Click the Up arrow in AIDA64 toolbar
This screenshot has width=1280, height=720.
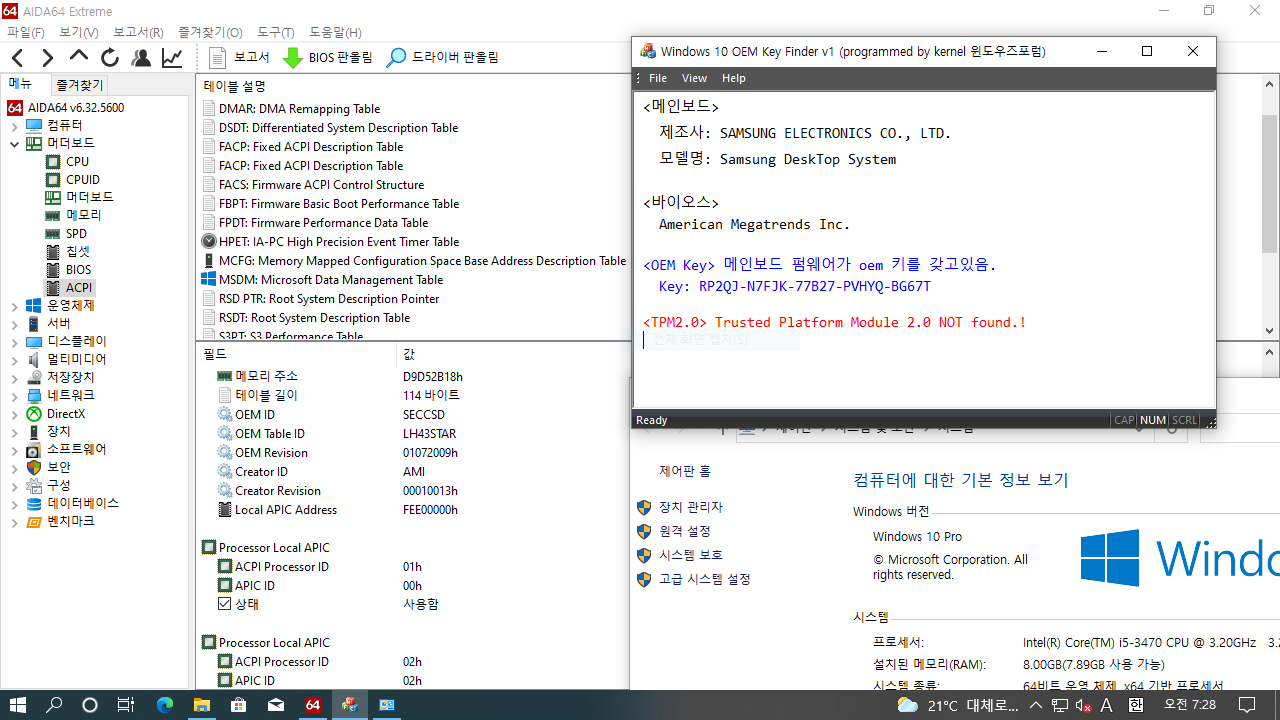(x=79, y=57)
